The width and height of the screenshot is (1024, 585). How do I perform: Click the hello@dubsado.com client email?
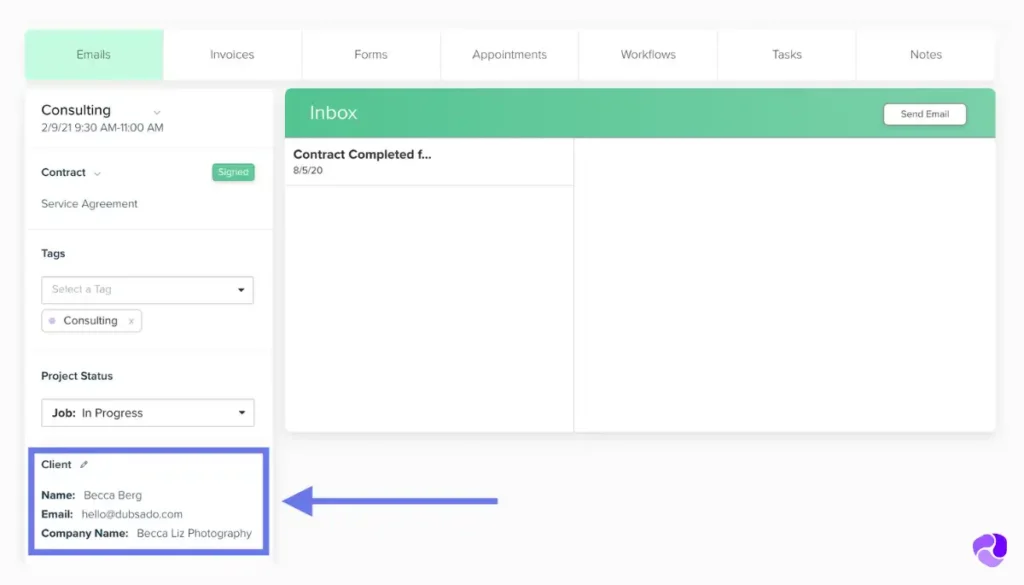[x=132, y=514]
